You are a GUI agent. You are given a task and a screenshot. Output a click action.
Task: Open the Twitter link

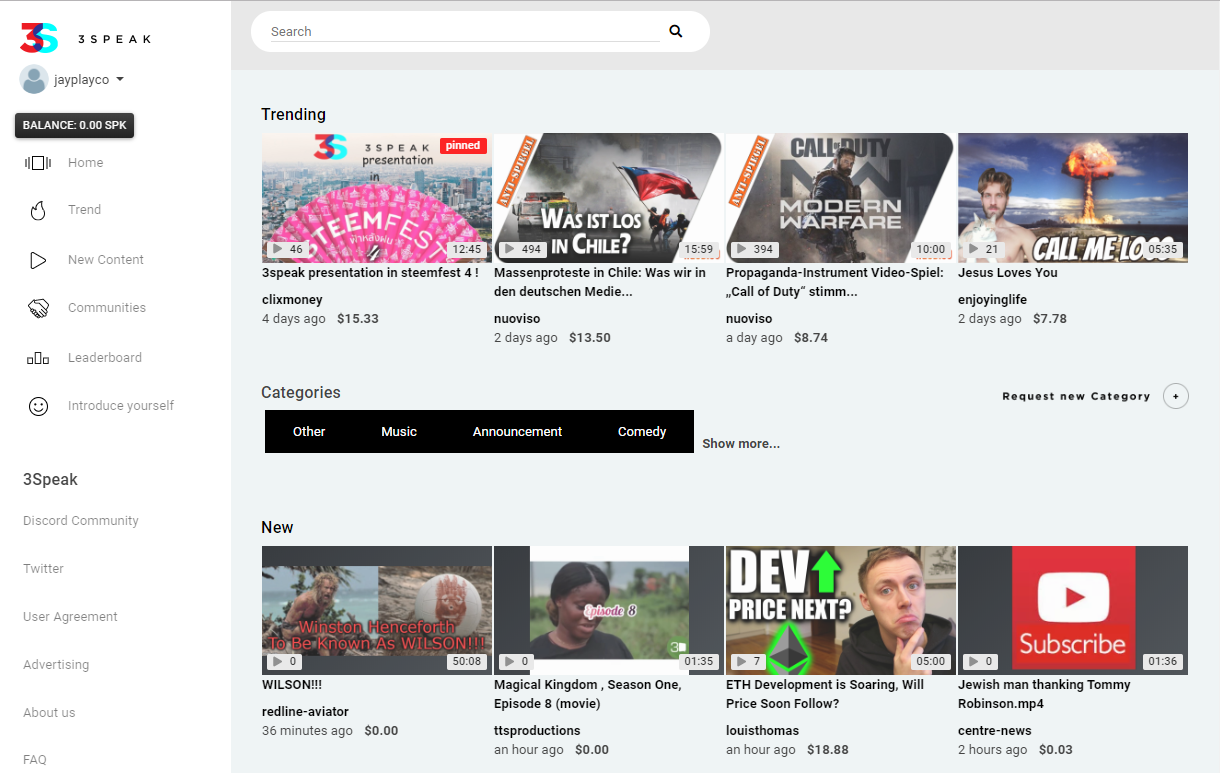coord(43,569)
